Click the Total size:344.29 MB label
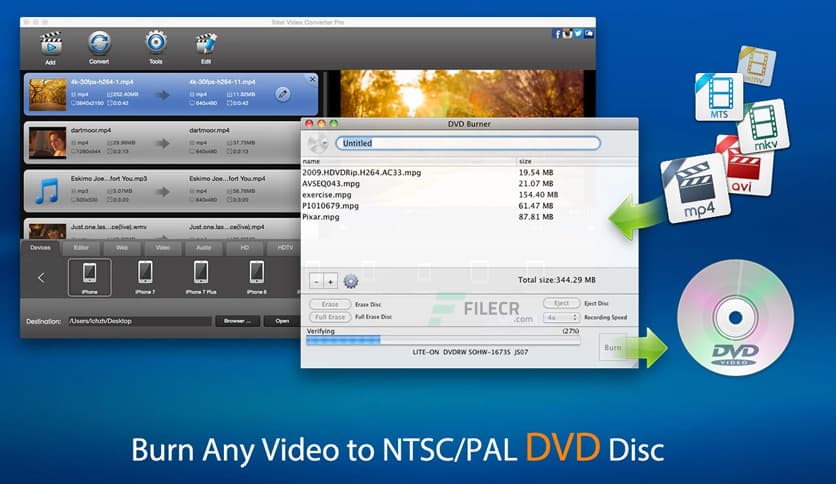This screenshot has width=836, height=484. [557, 280]
